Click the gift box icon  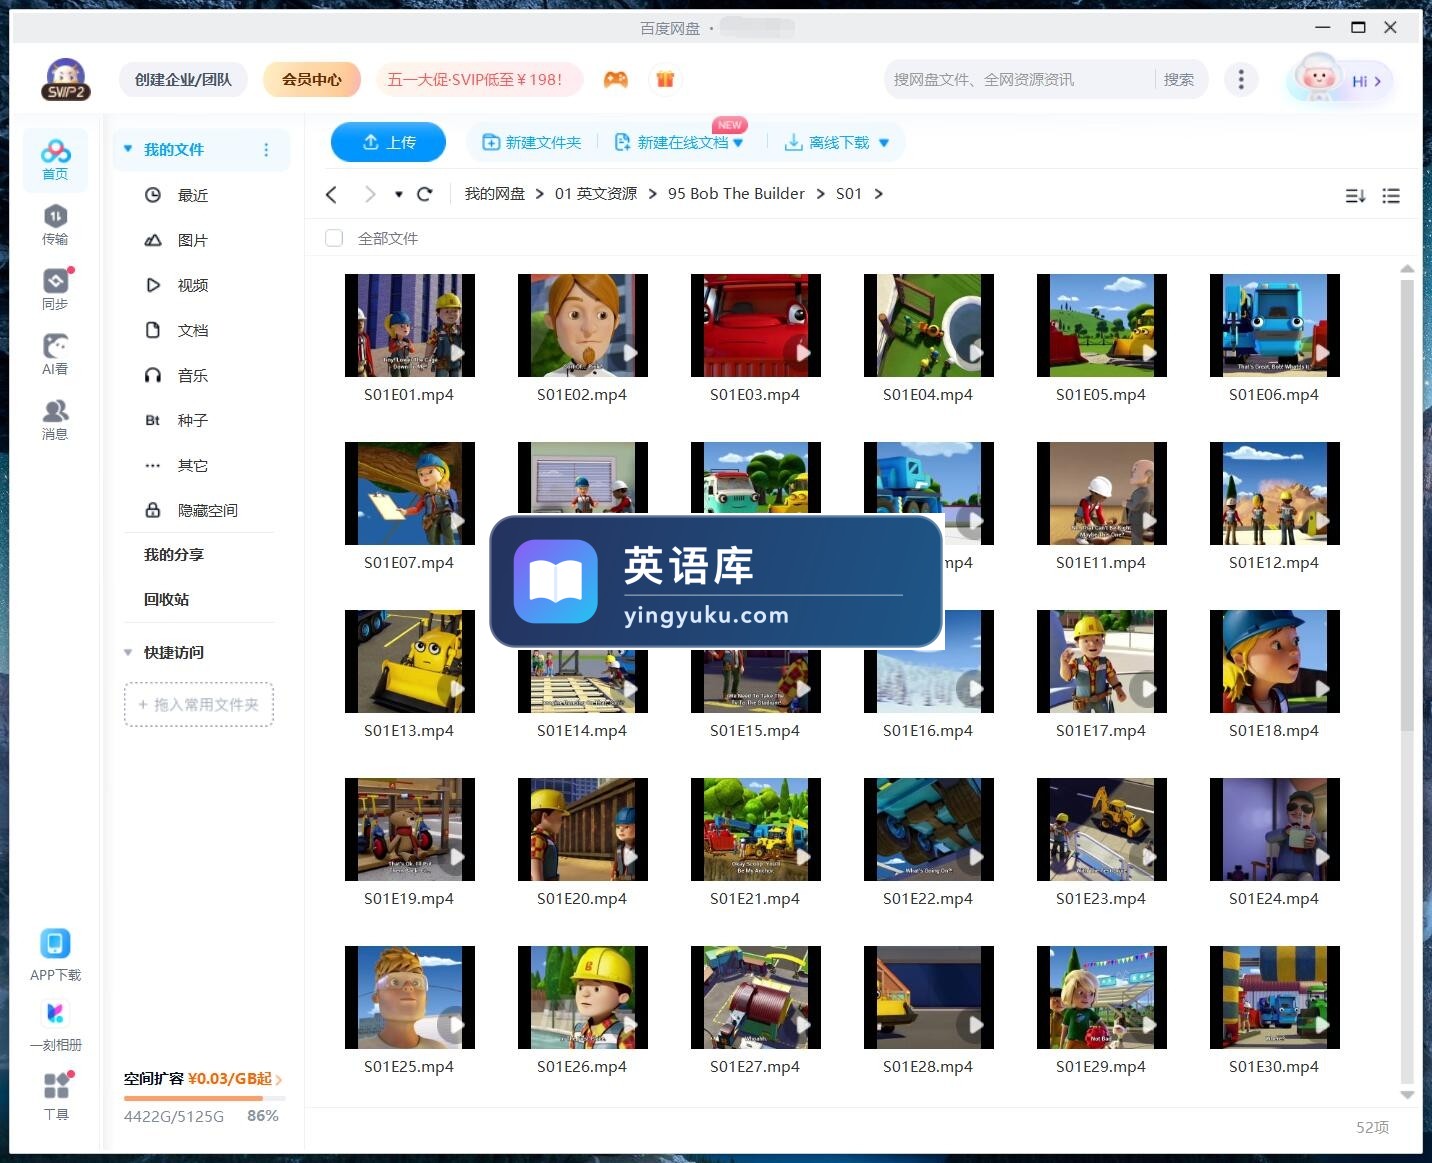click(665, 79)
